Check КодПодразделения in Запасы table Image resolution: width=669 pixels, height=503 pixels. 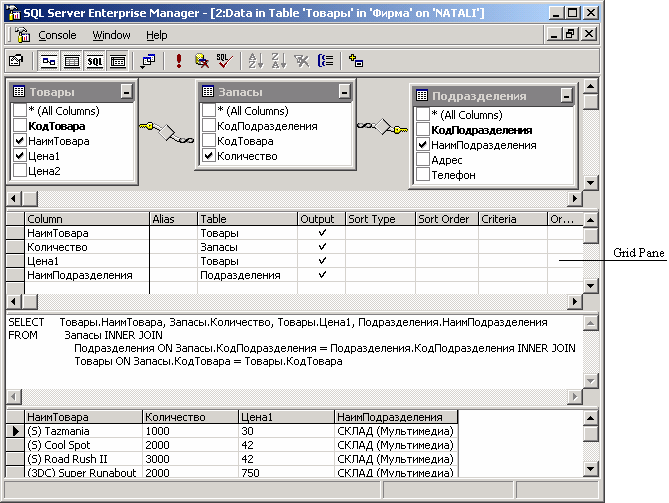(208, 125)
